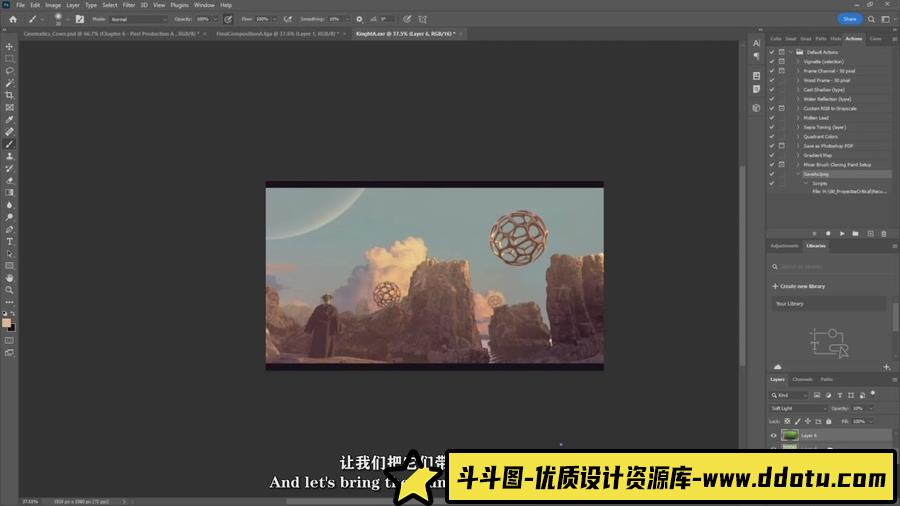This screenshot has height=506, width=900.
Task: Switch to the FinalComposition document tab
Action: click(x=277, y=34)
